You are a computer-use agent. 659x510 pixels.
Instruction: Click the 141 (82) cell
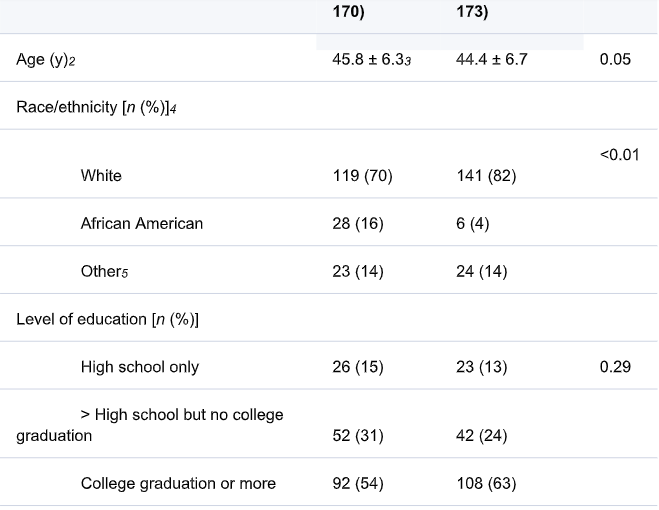[486, 176]
